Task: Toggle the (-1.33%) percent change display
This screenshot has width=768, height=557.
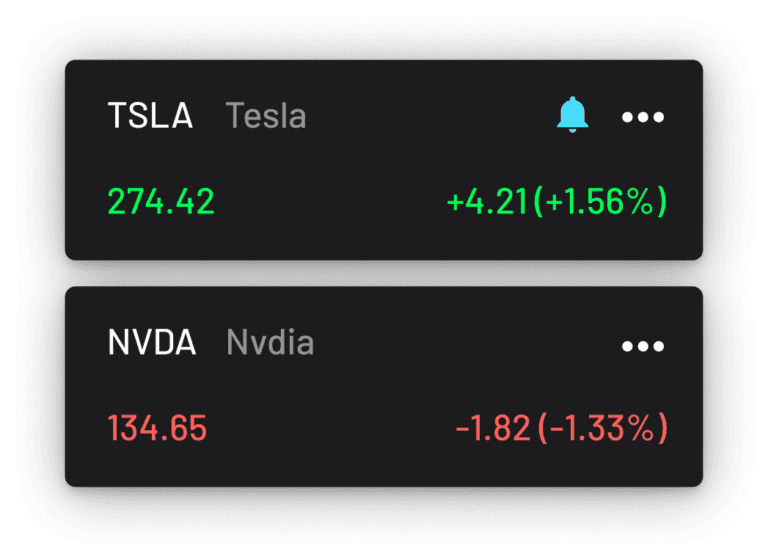Action: 603,428
